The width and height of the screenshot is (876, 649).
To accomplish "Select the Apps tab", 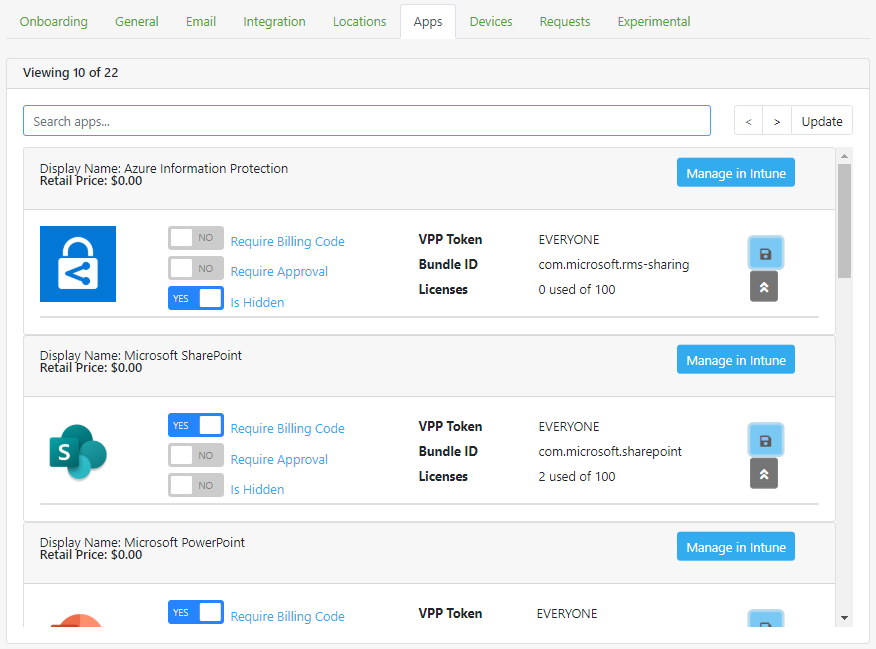I will 428,22.
